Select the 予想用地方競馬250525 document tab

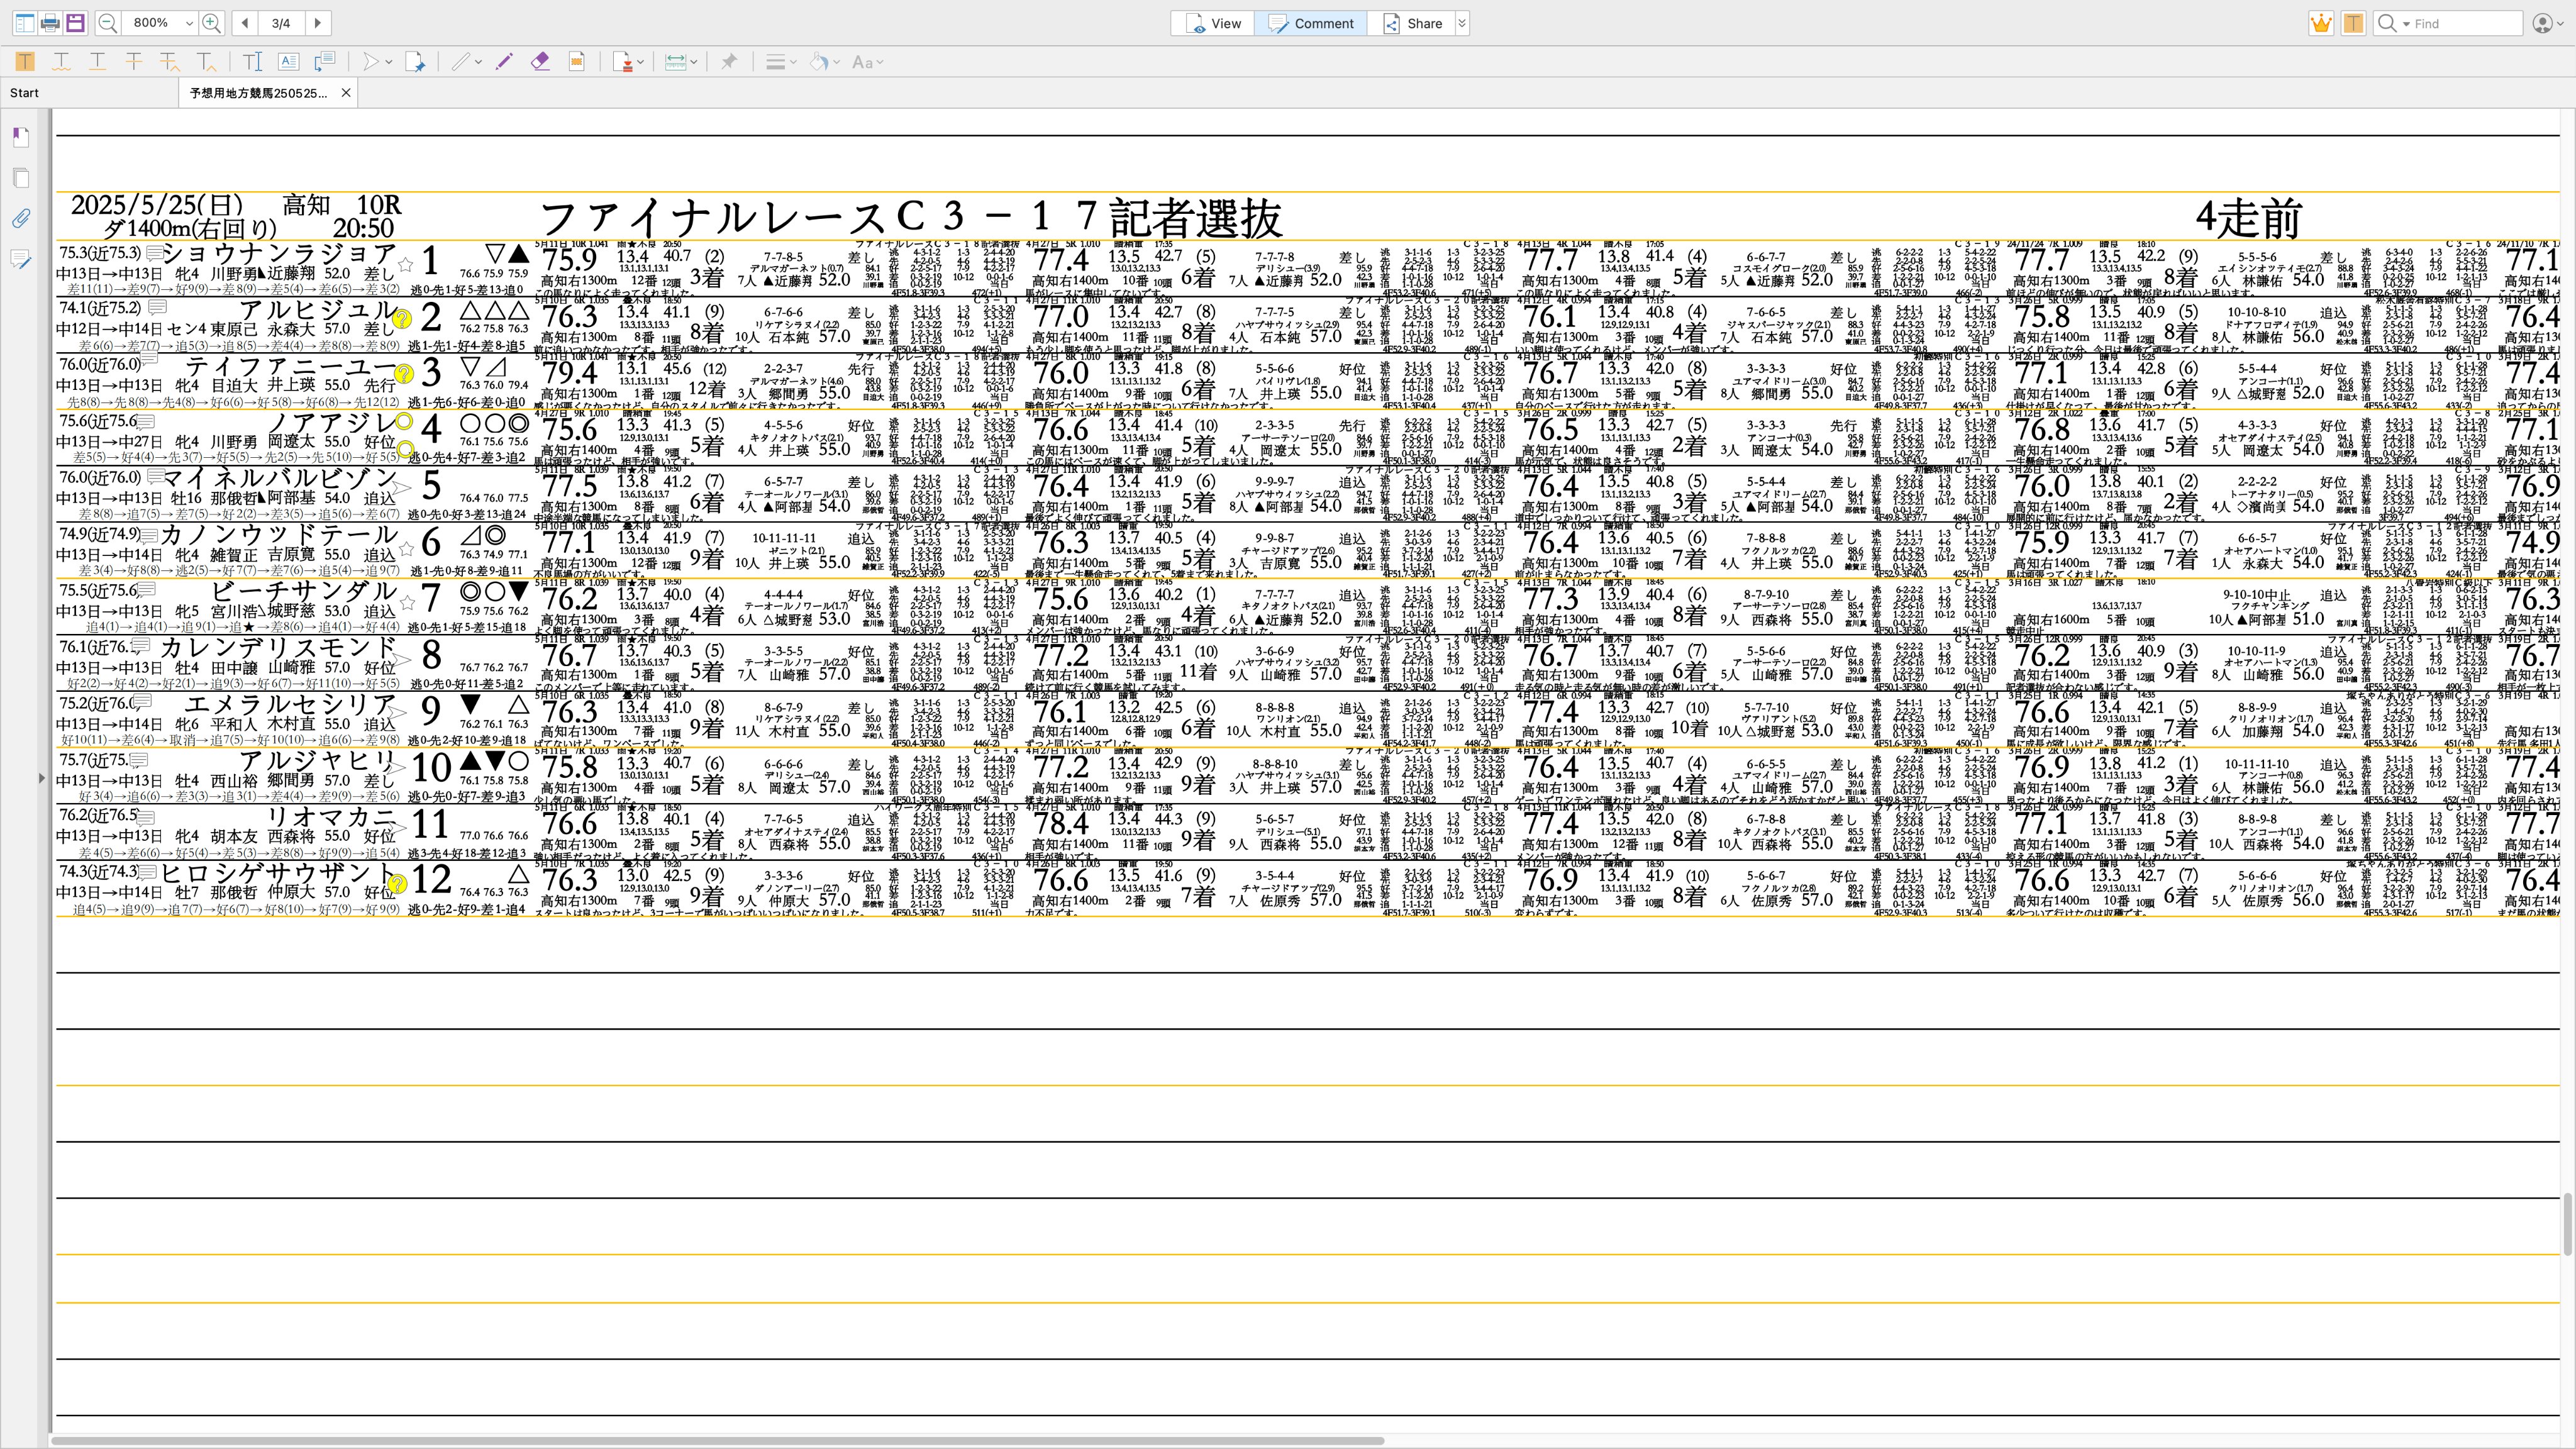258,93
